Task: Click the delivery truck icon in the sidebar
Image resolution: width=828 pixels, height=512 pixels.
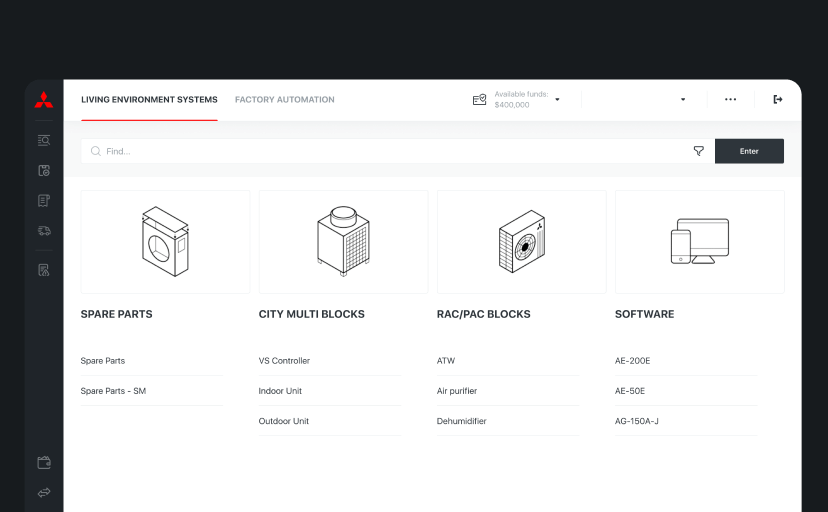Action: (44, 231)
